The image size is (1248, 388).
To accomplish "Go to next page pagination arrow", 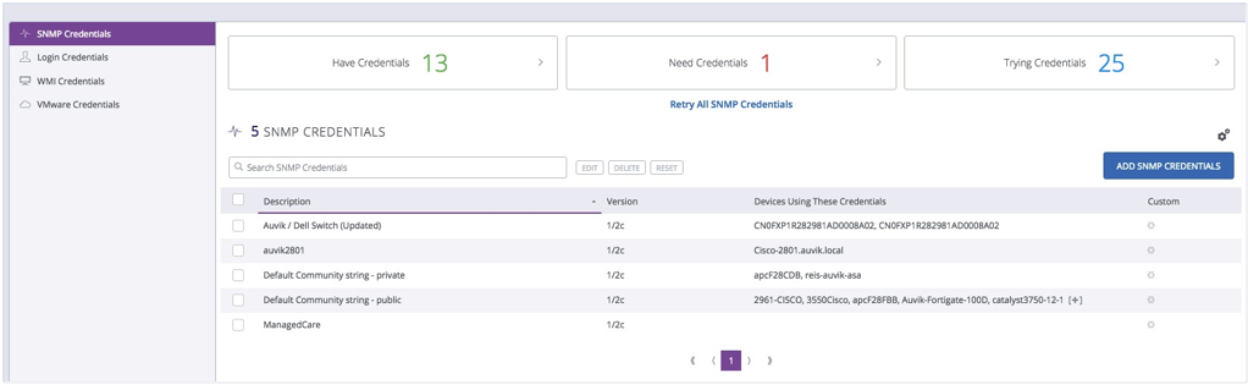I will click(750, 360).
